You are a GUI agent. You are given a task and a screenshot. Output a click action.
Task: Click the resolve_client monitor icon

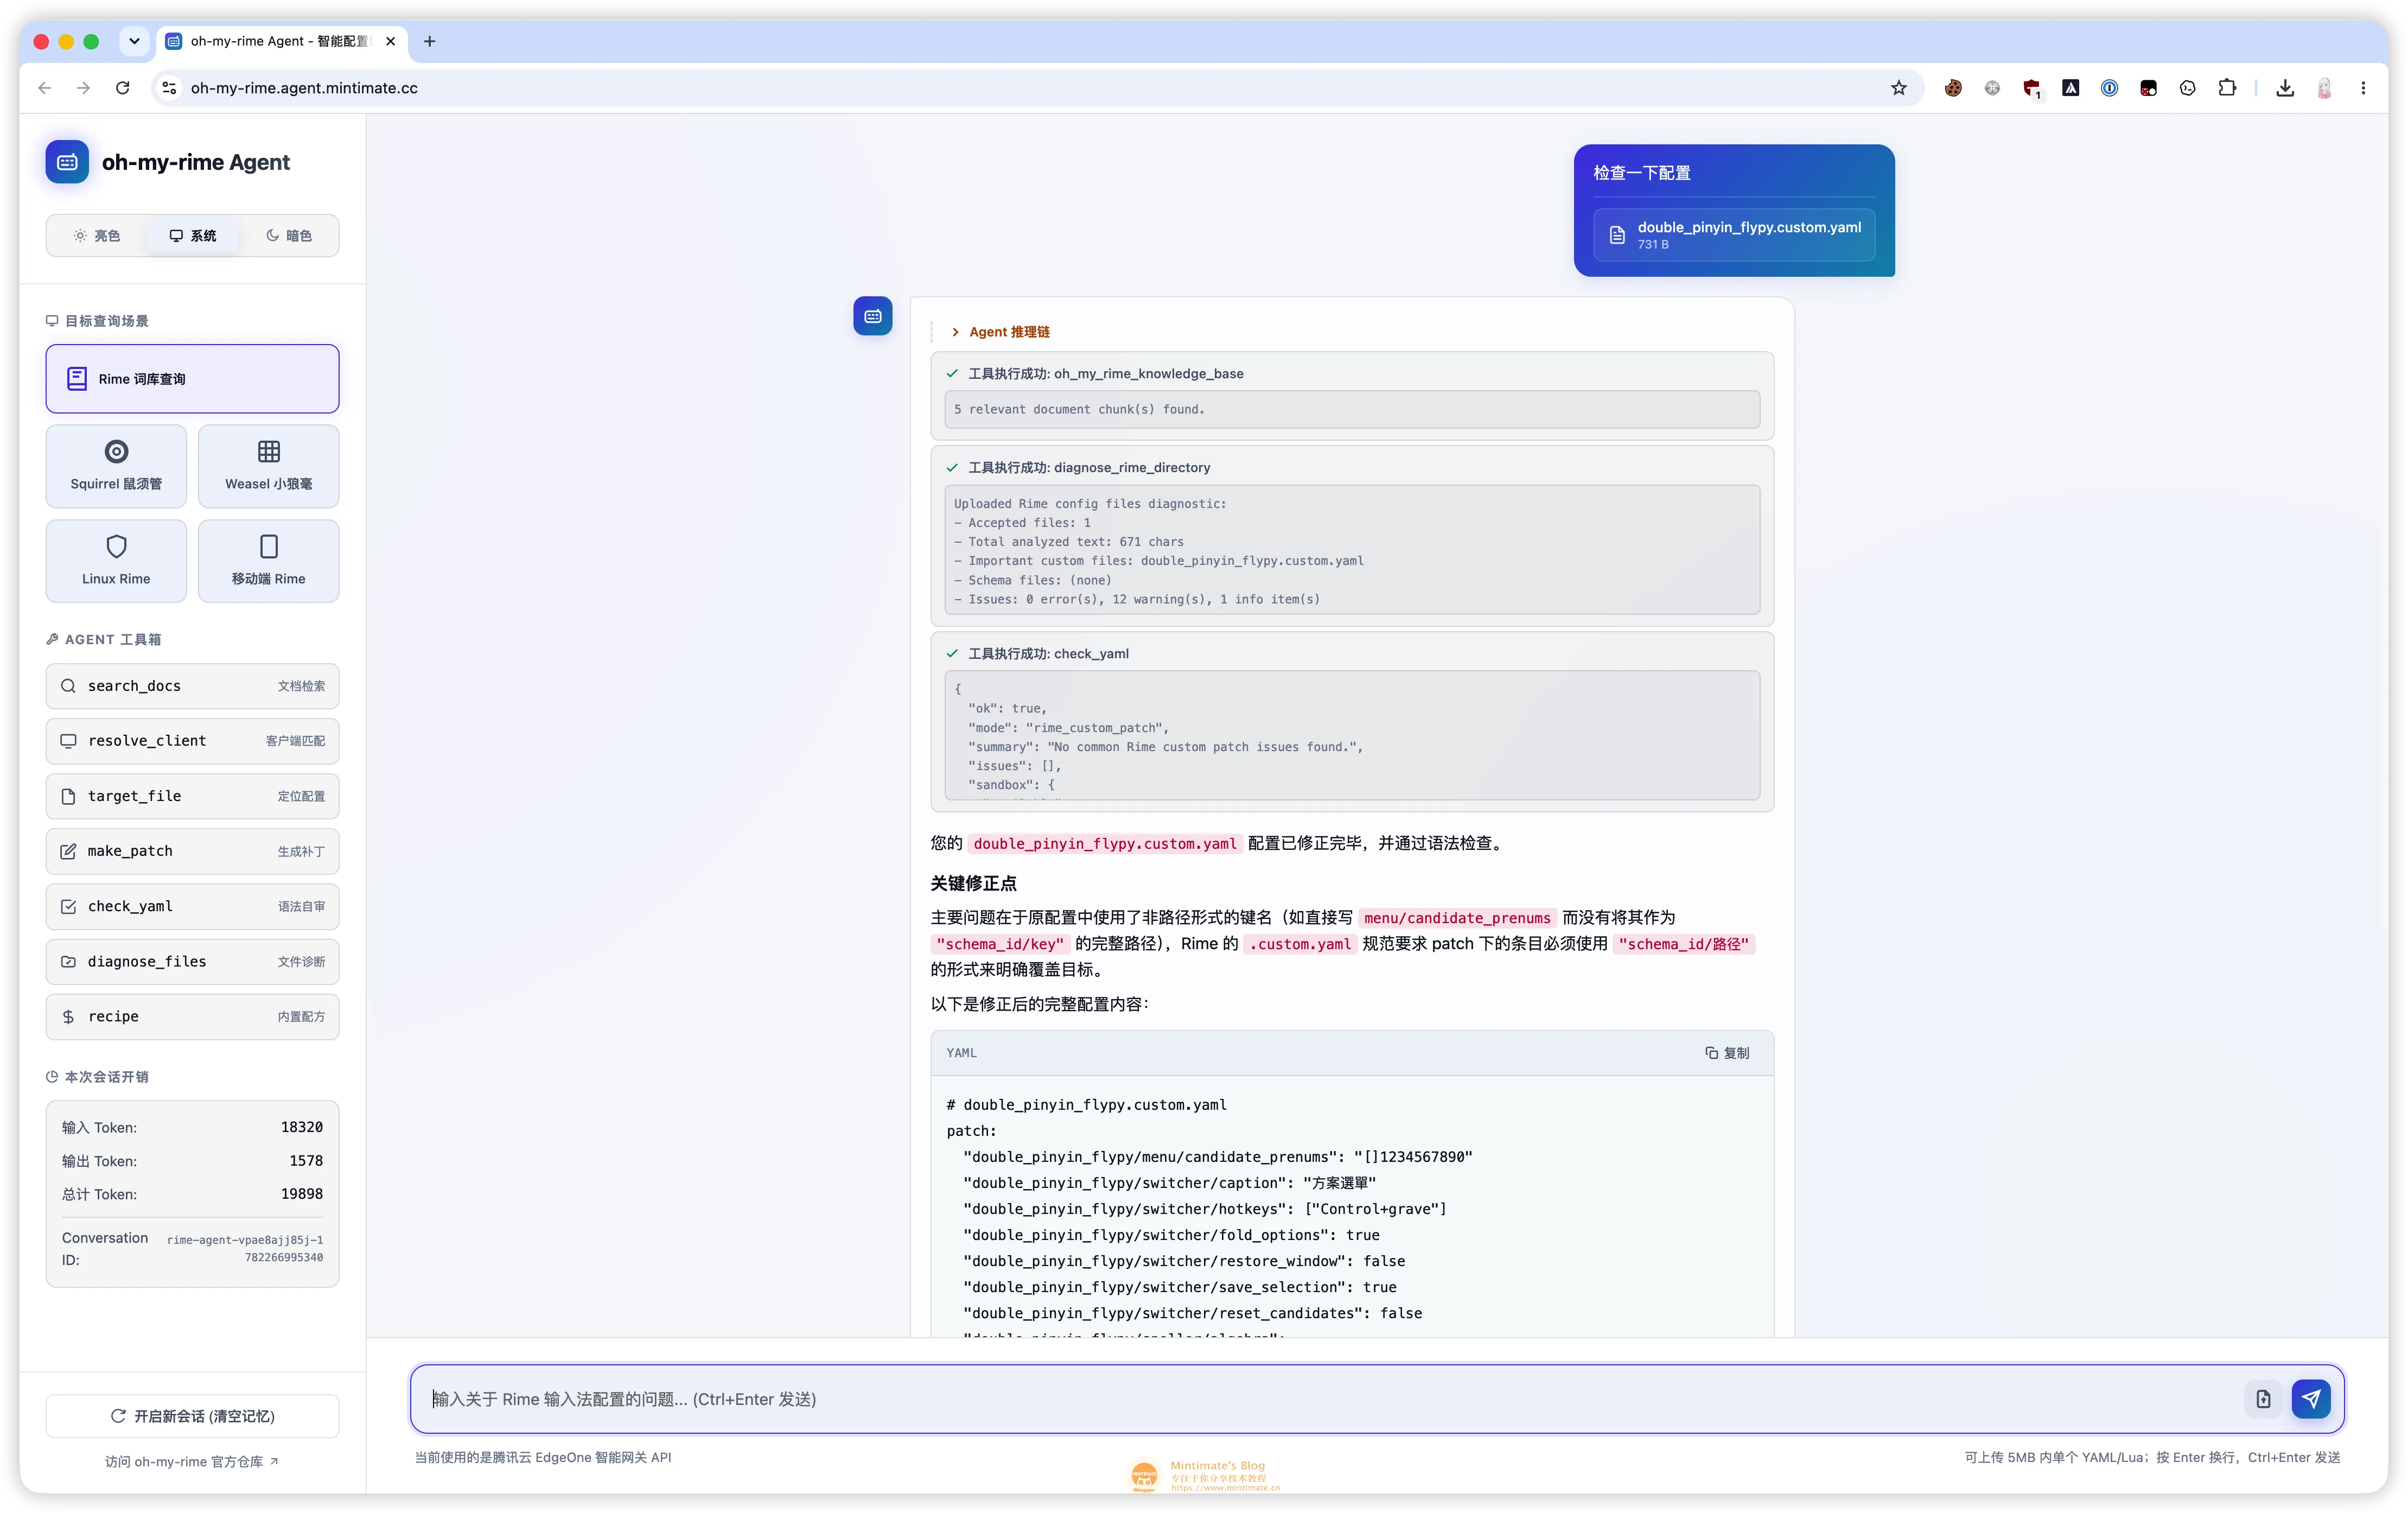(68, 741)
